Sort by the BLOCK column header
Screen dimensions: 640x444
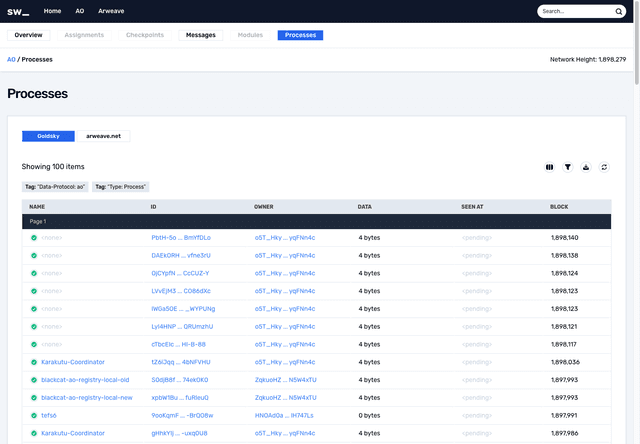point(559,207)
